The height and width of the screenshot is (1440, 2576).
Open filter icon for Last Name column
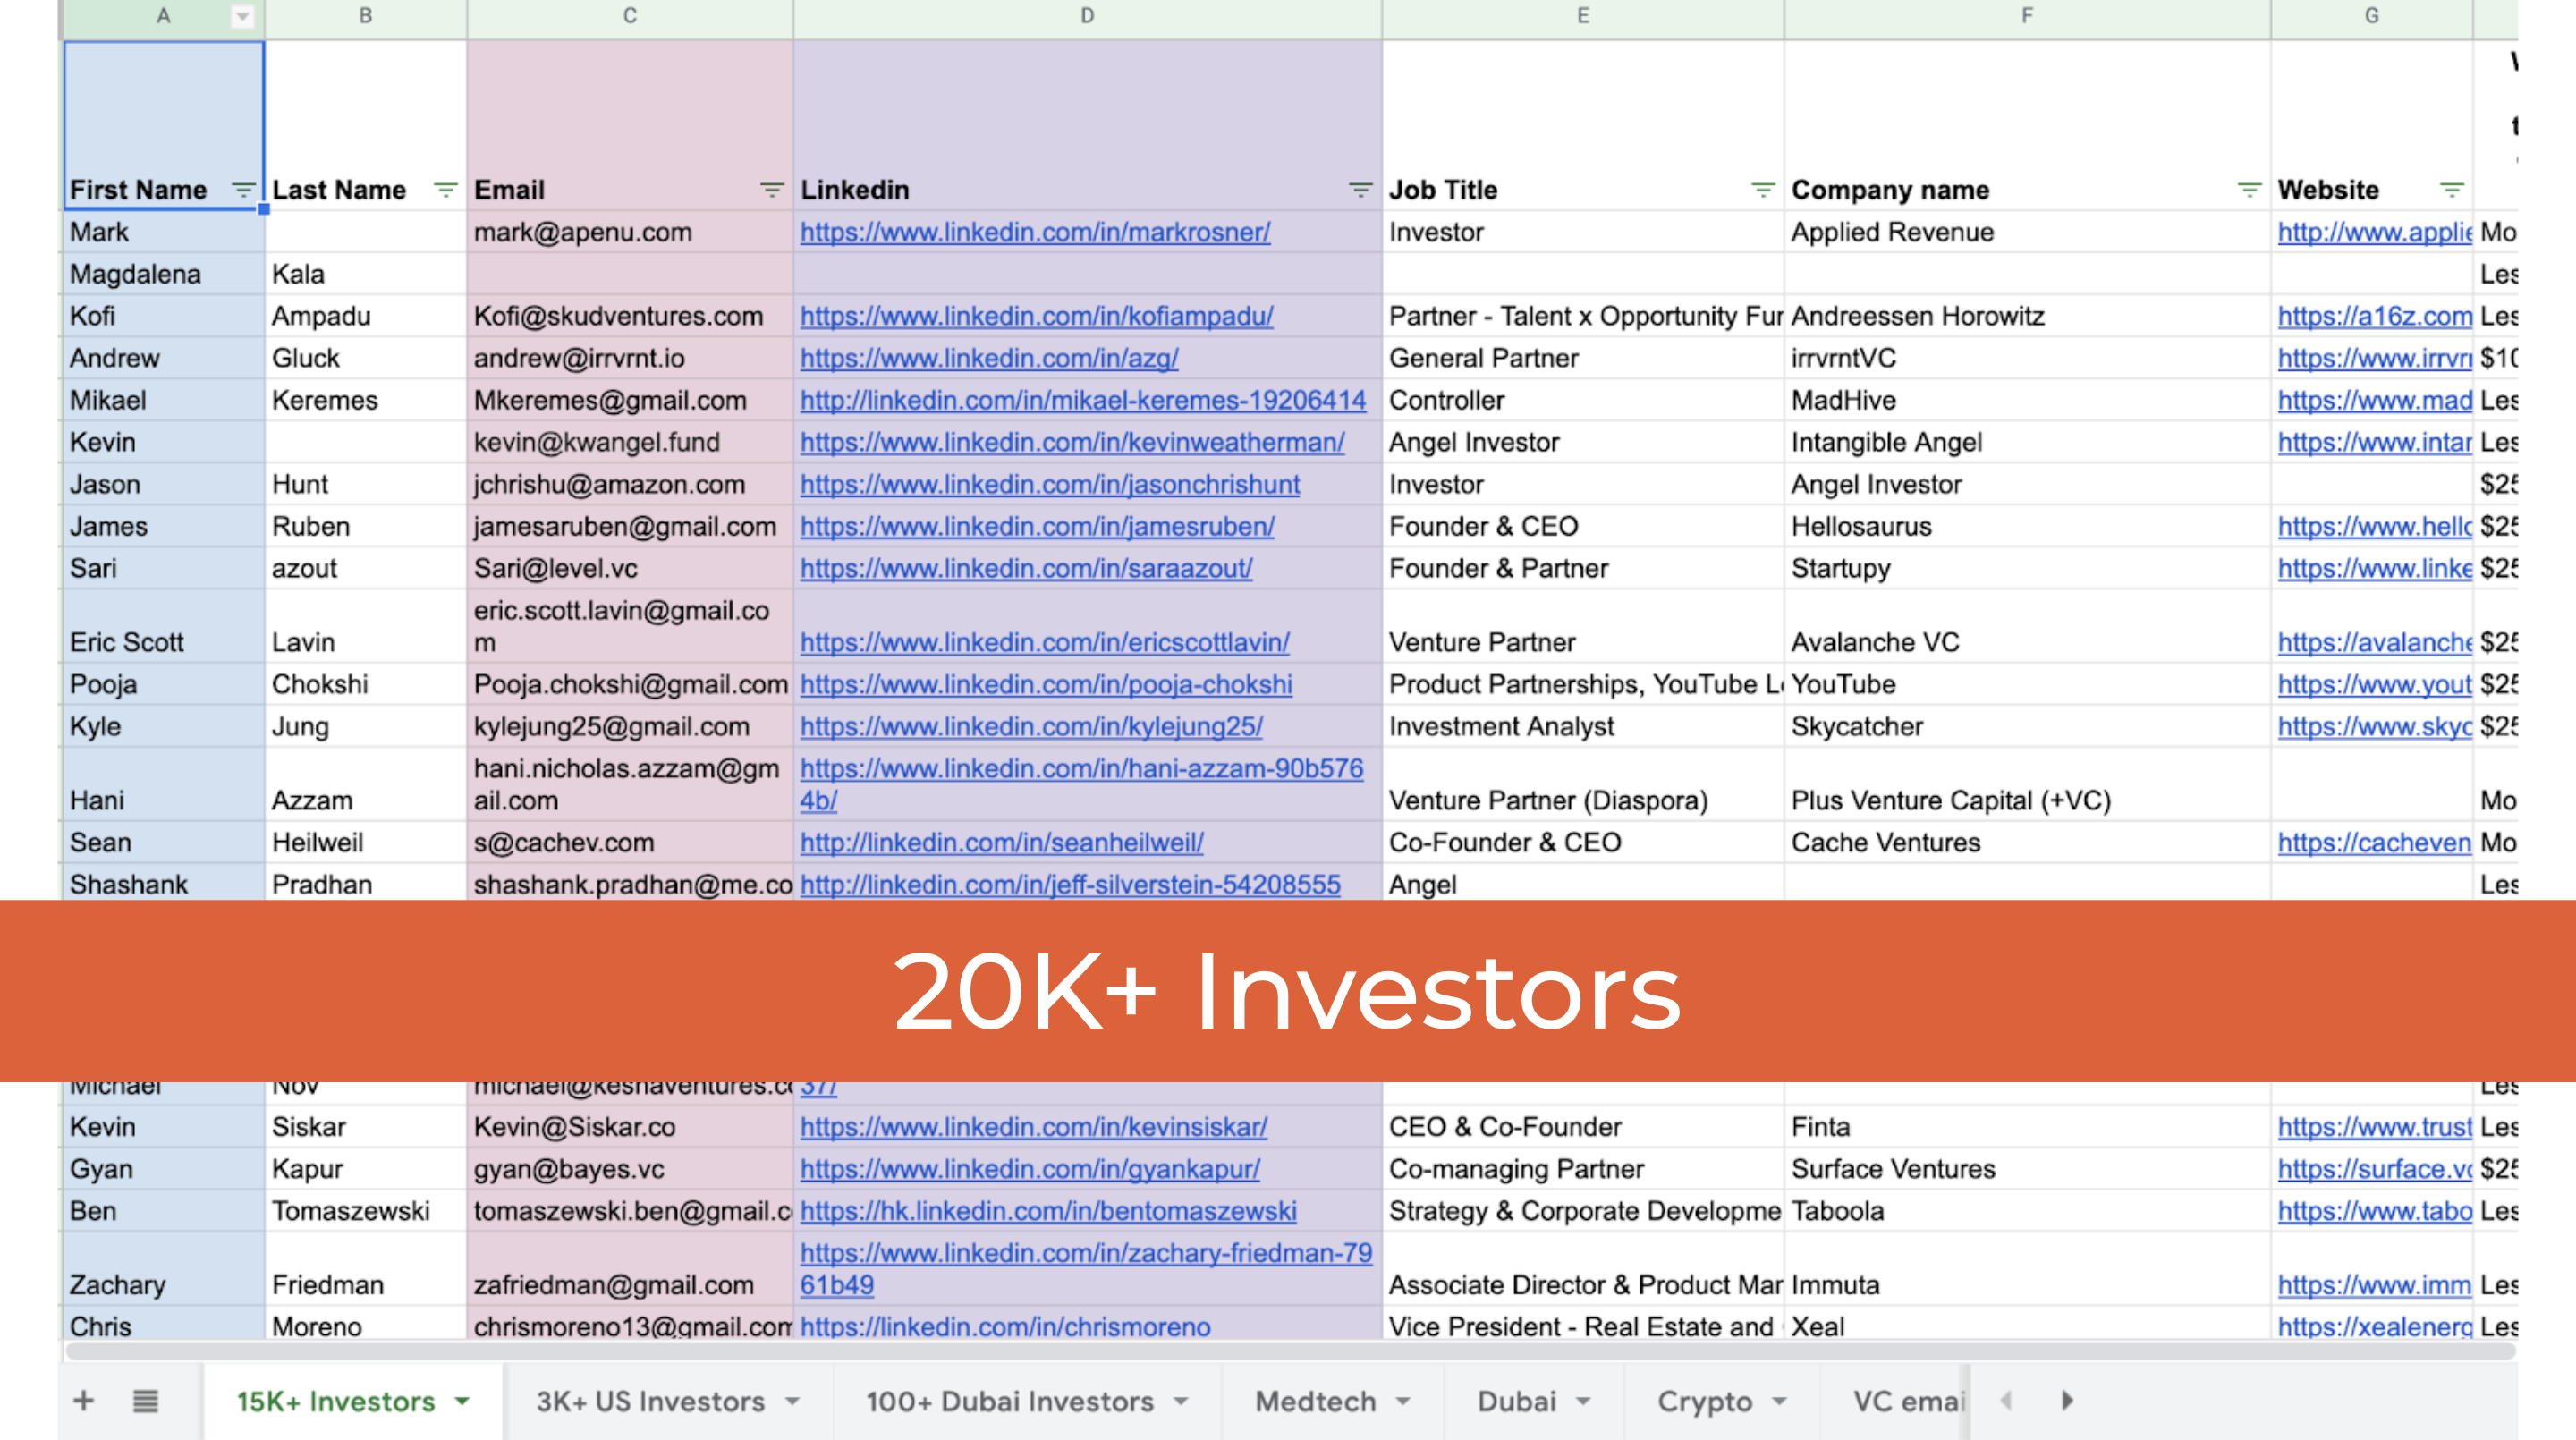click(x=445, y=189)
